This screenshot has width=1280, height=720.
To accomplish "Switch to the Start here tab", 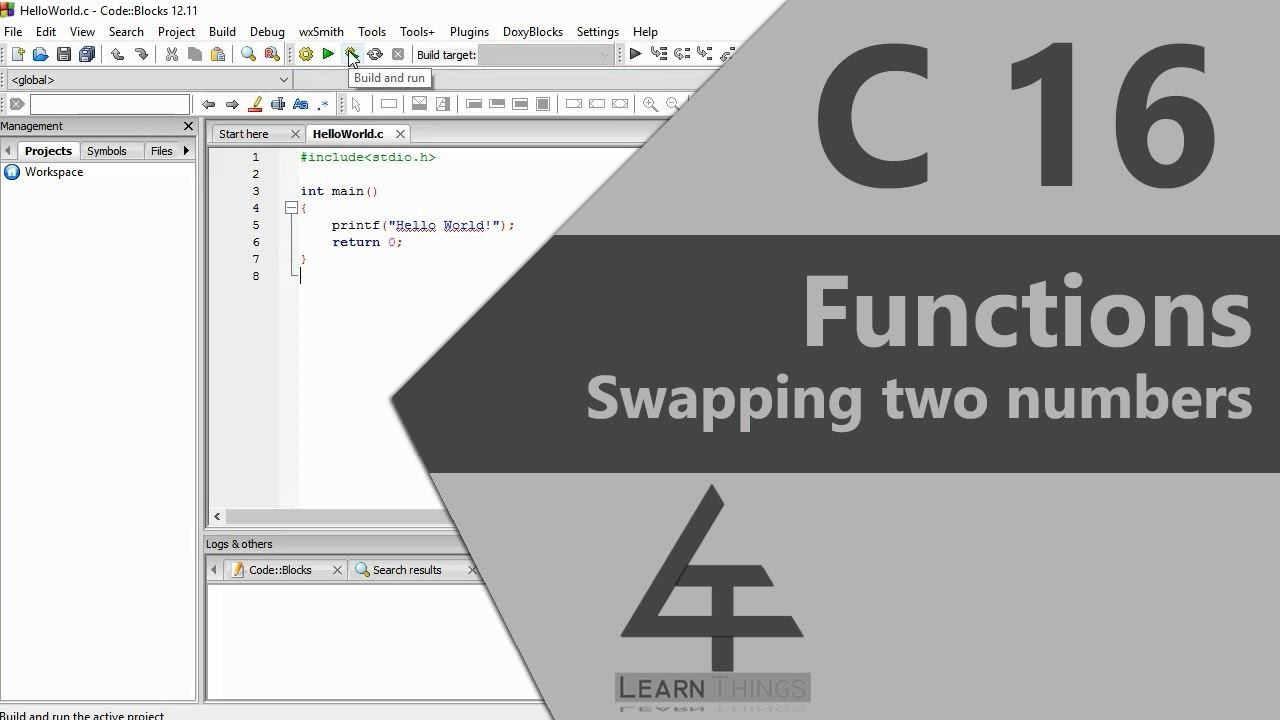I will pyautogui.click(x=244, y=134).
